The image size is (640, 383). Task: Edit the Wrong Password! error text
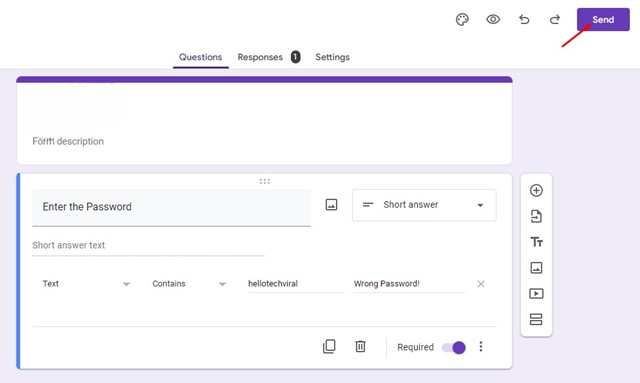click(x=409, y=284)
